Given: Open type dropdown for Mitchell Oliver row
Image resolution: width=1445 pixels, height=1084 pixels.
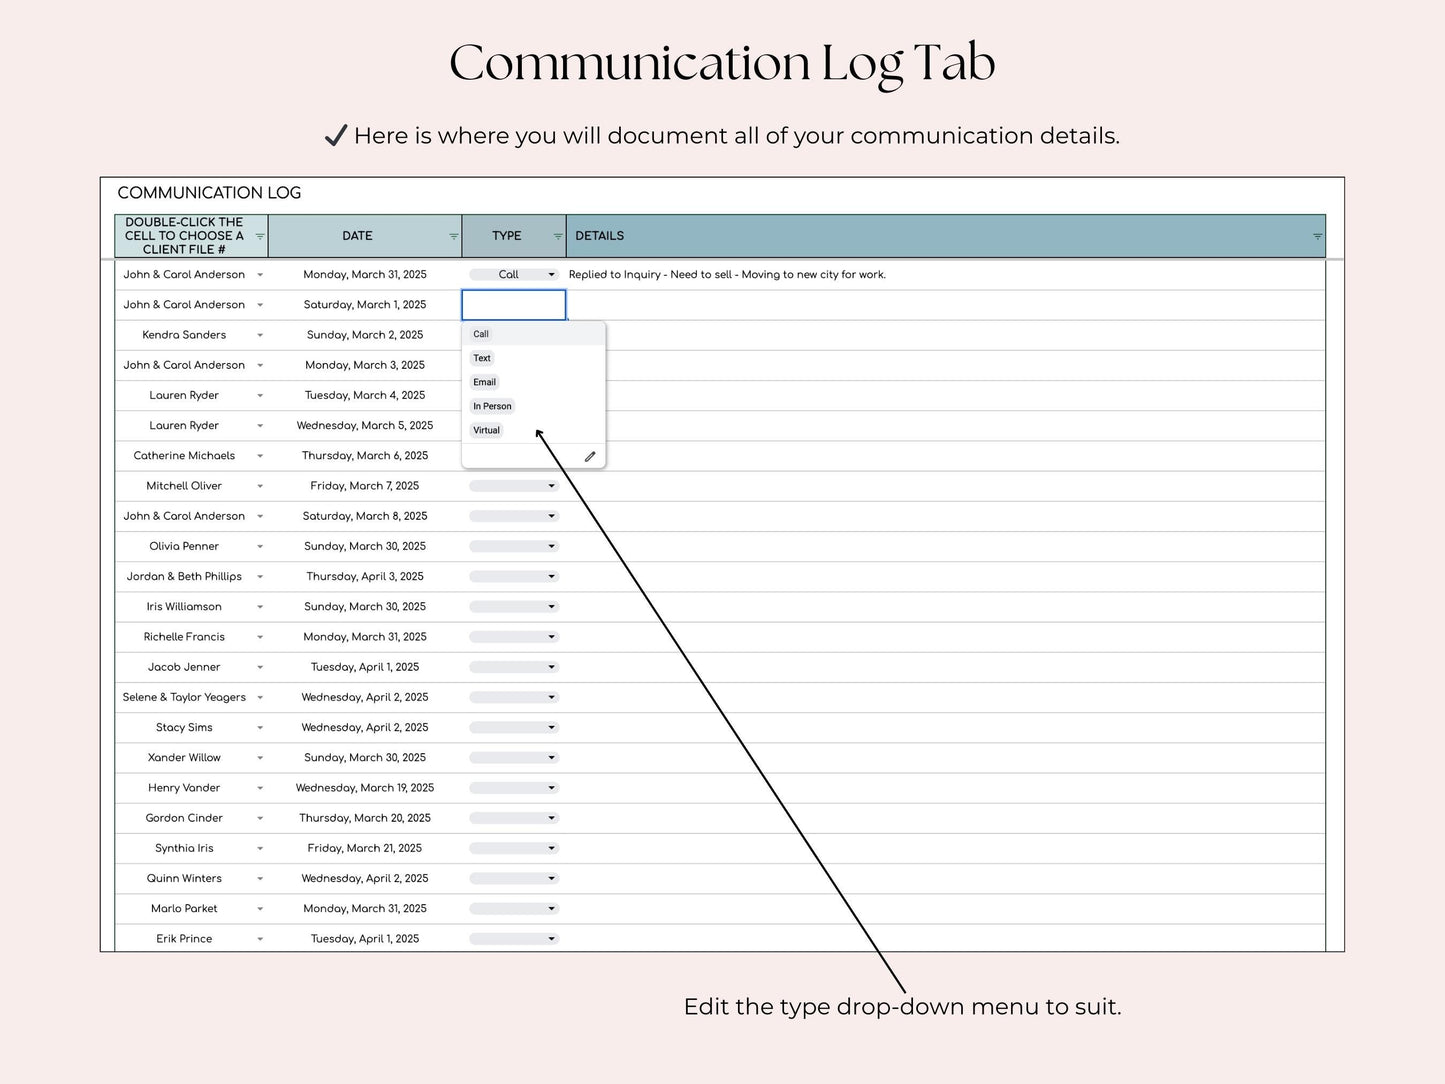Looking at the screenshot, I should (514, 486).
